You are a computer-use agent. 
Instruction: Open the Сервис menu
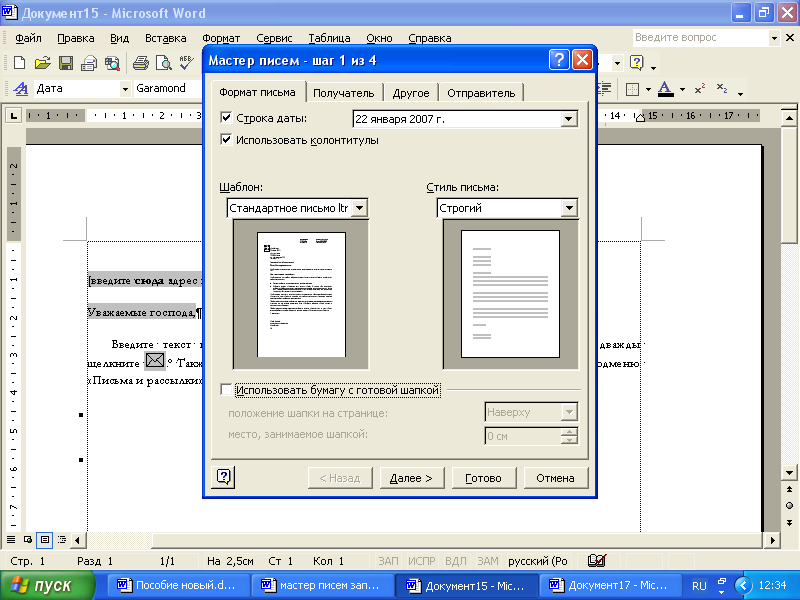click(x=274, y=38)
